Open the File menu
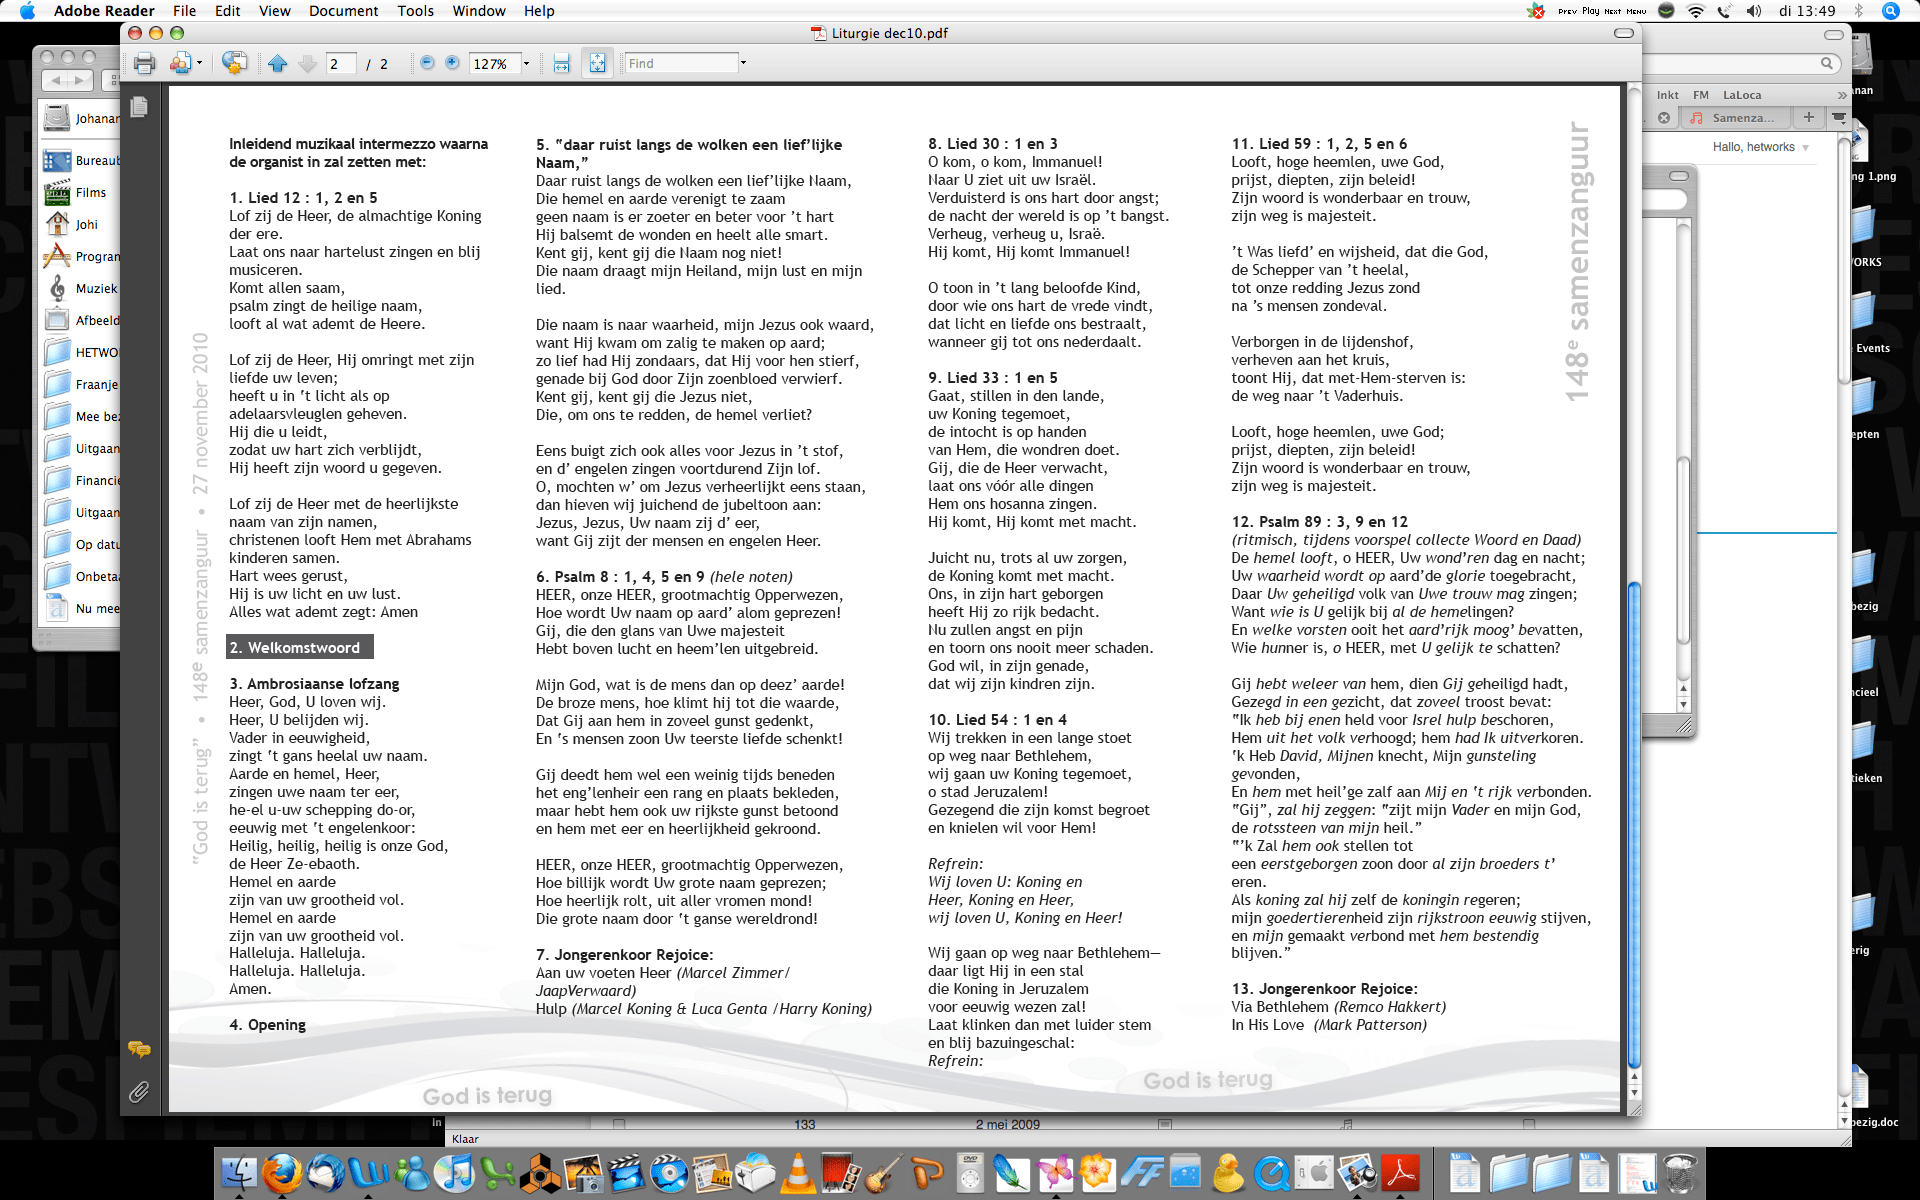The image size is (1920, 1200). point(184,11)
